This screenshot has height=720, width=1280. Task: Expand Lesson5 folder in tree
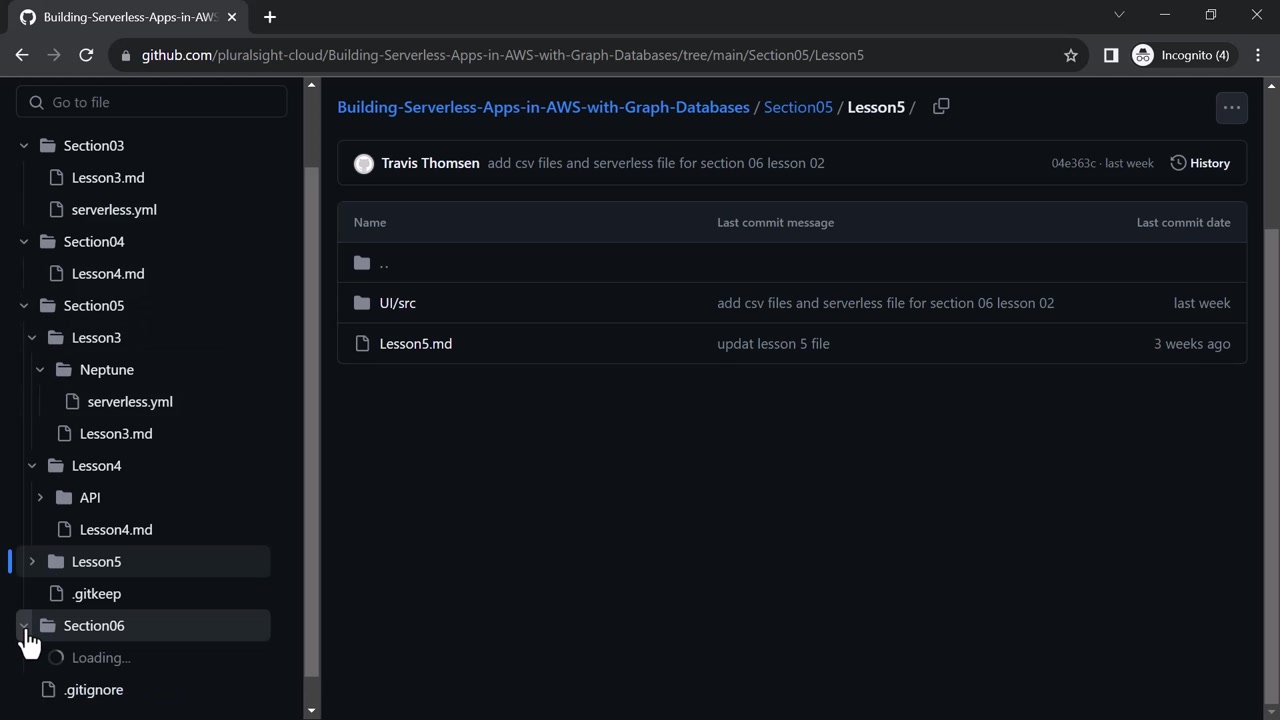[x=32, y=562]
